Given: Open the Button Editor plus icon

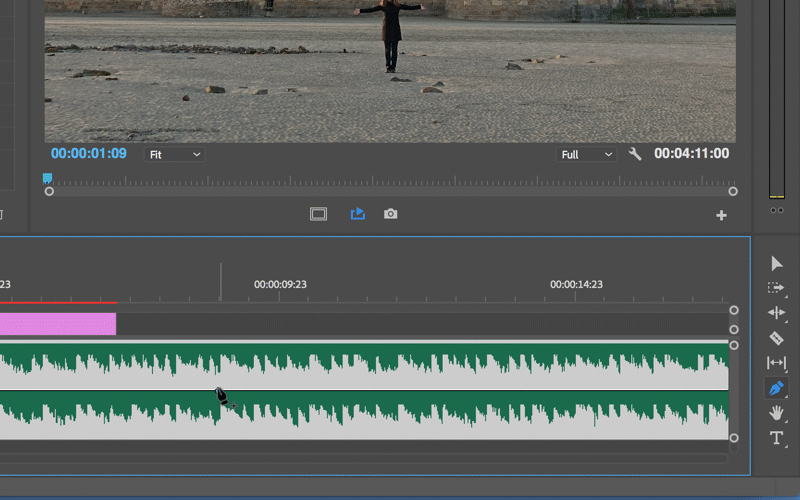Looking at the screenshot, I should 721,215.
